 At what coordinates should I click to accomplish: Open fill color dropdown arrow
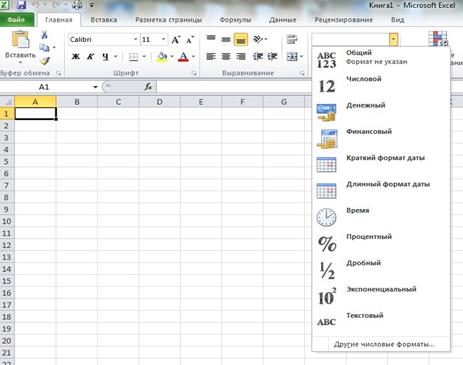172,57
